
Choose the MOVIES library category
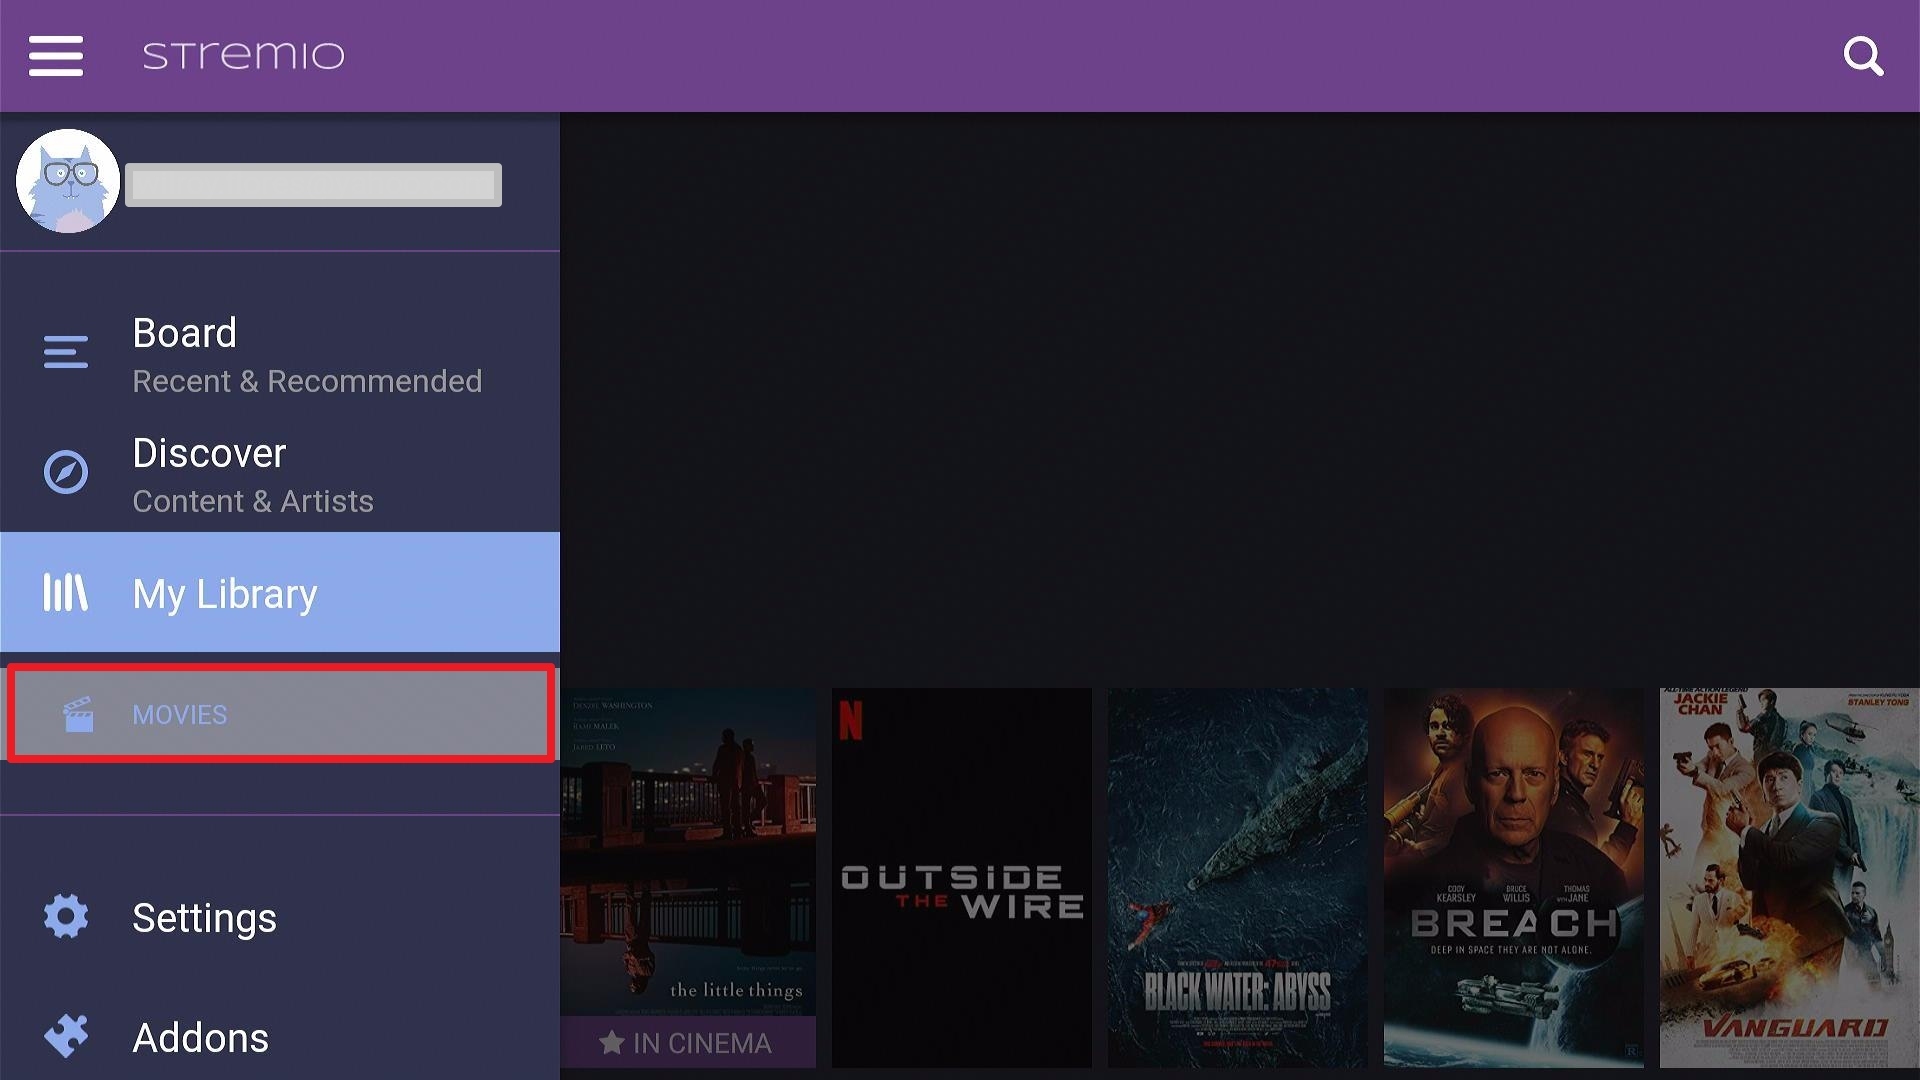click(280, 714)
